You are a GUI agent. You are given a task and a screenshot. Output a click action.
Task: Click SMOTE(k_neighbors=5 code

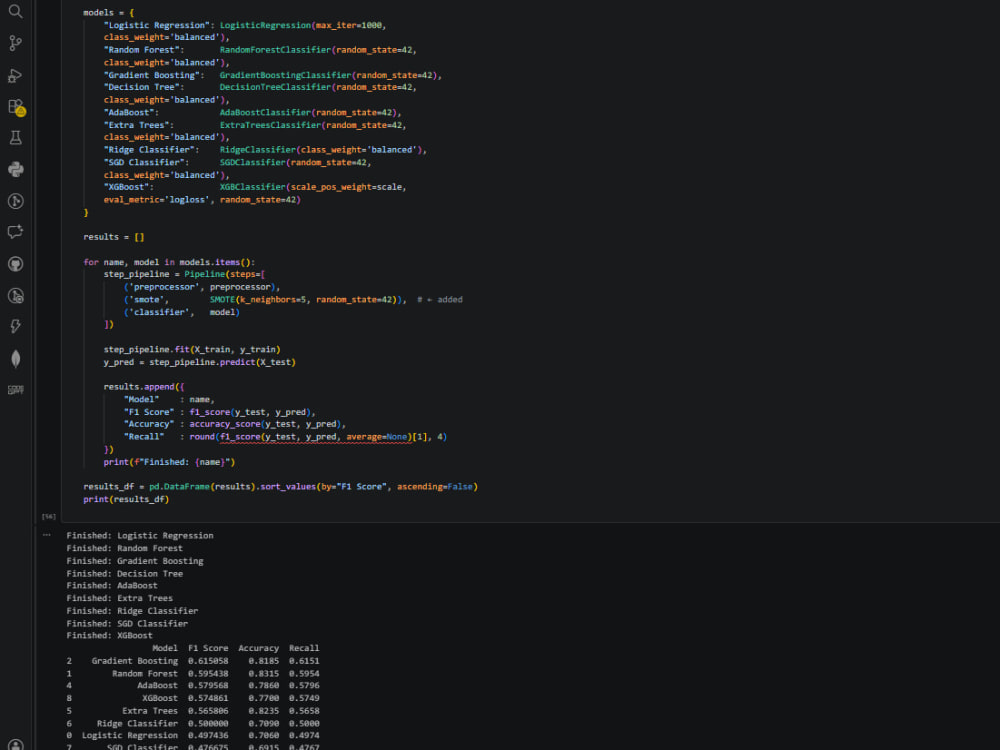click(259, 300)
